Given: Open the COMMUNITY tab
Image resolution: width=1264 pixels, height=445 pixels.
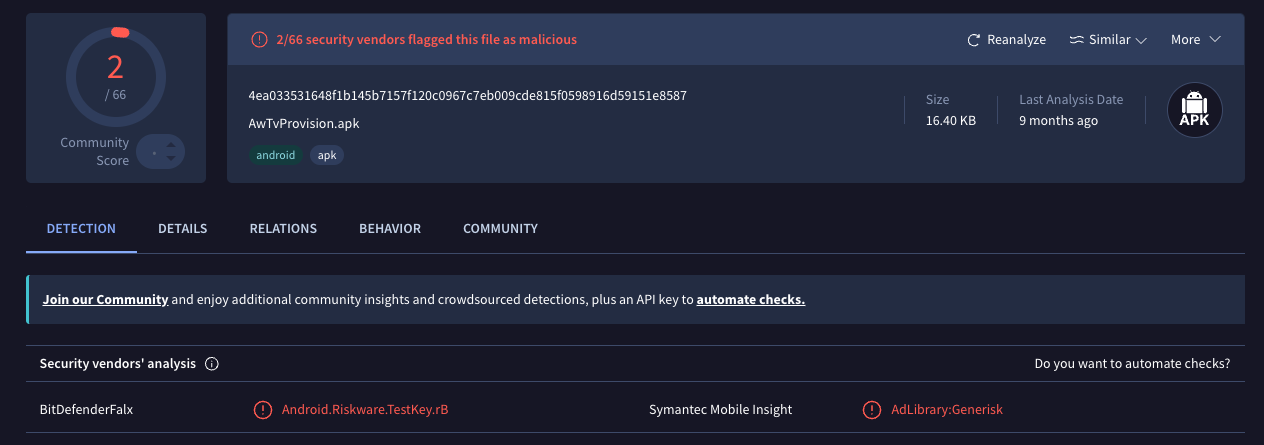Looking at the screenshot, I should (x=500, y=229).
